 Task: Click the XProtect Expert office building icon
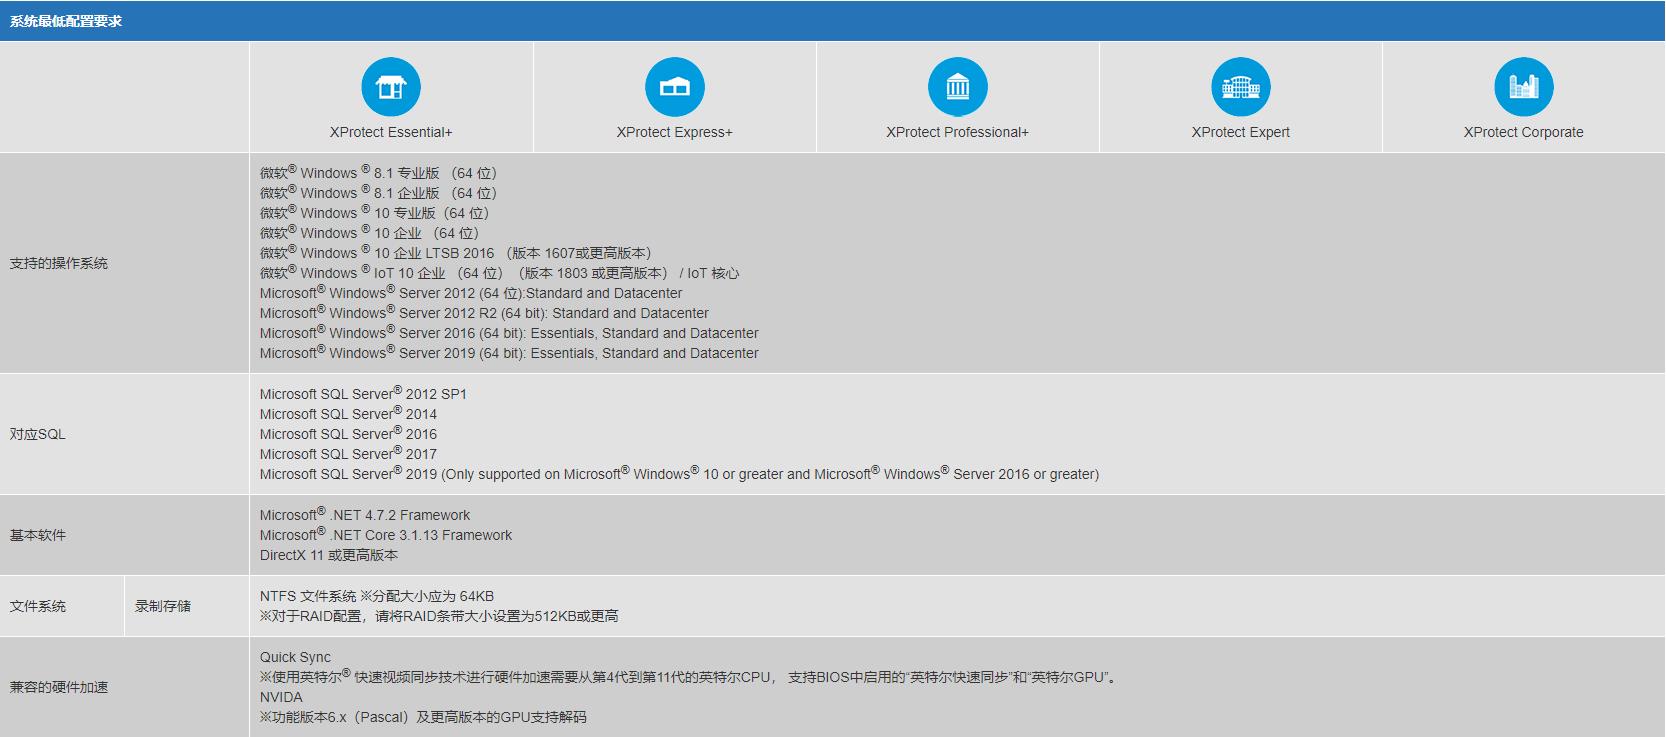click(x=1240, y=87)
